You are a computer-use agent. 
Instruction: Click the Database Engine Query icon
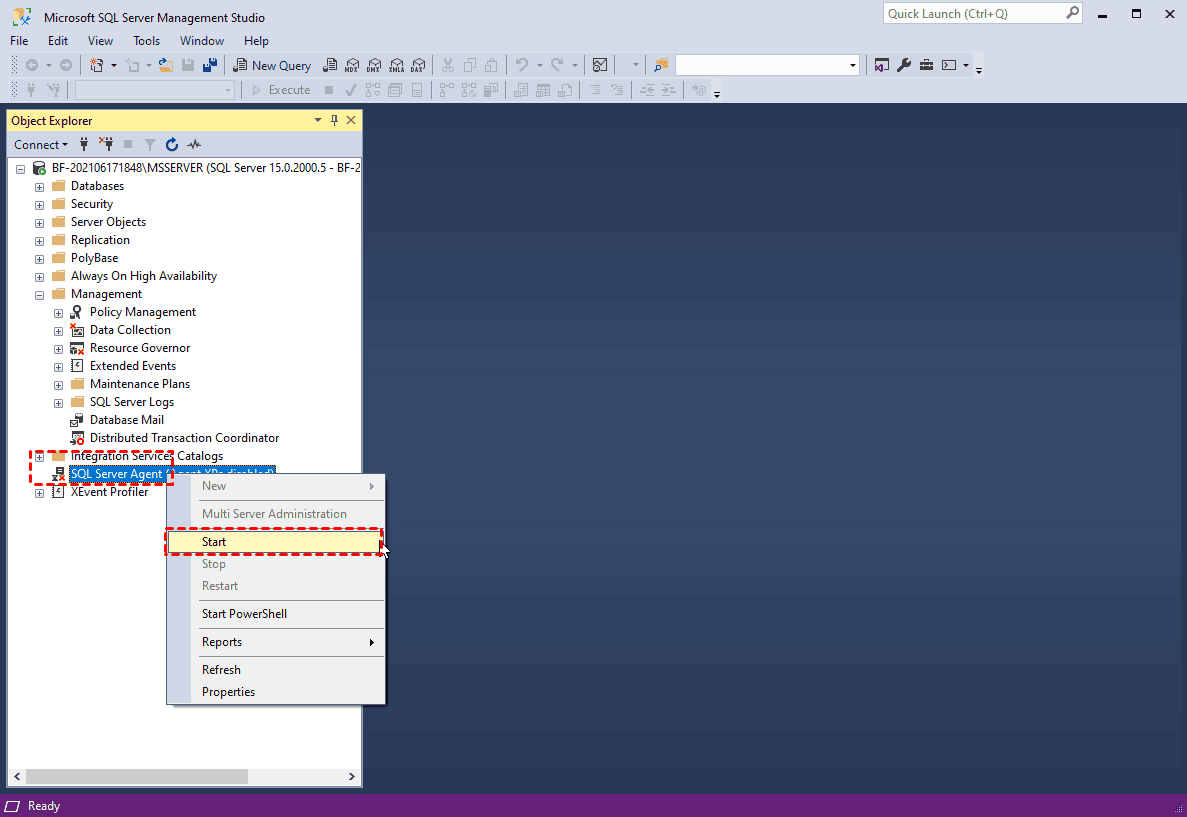click(330, 66)
